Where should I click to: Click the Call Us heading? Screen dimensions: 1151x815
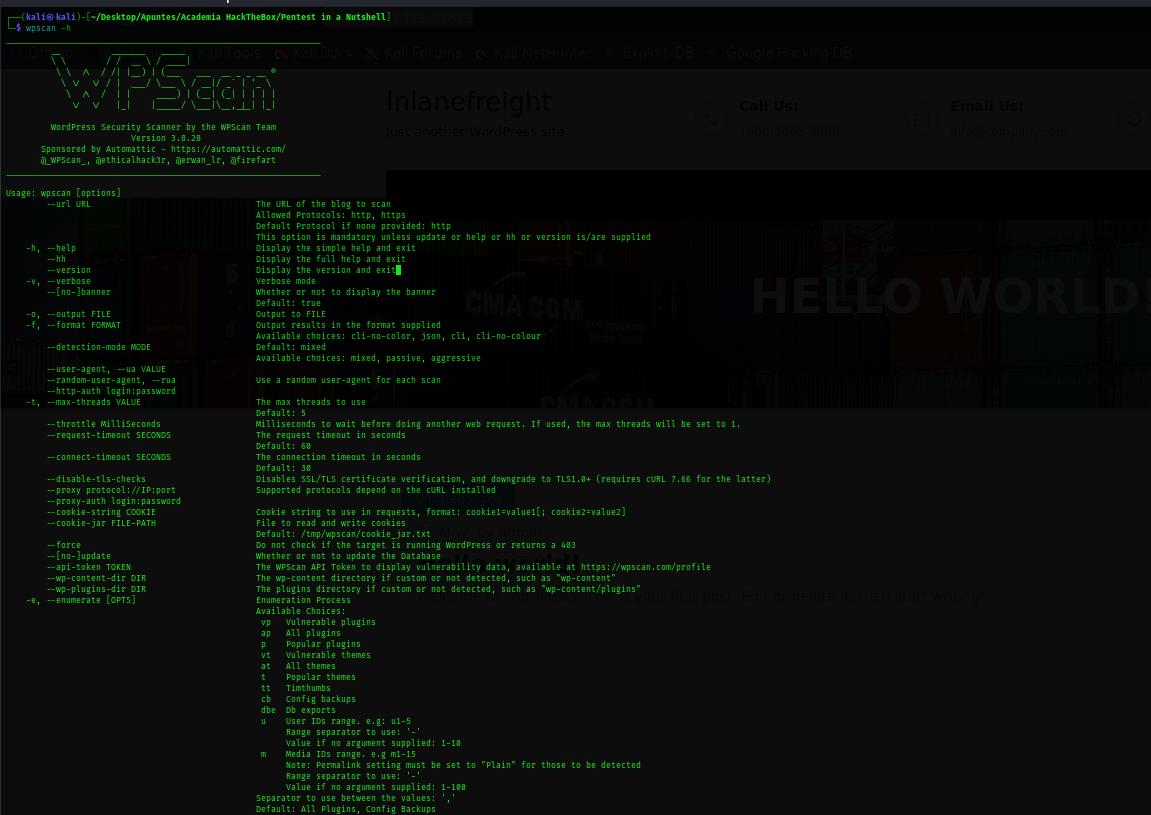tap(768, 106)
